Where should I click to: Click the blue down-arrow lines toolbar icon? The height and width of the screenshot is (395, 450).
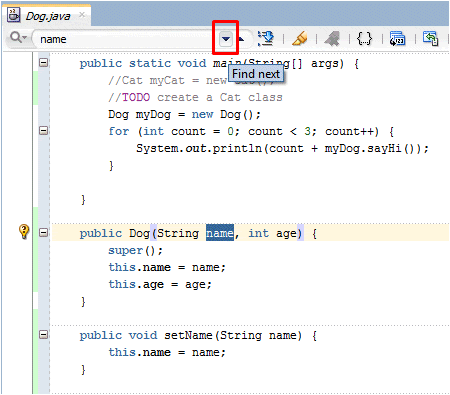[x=266, y=38]
